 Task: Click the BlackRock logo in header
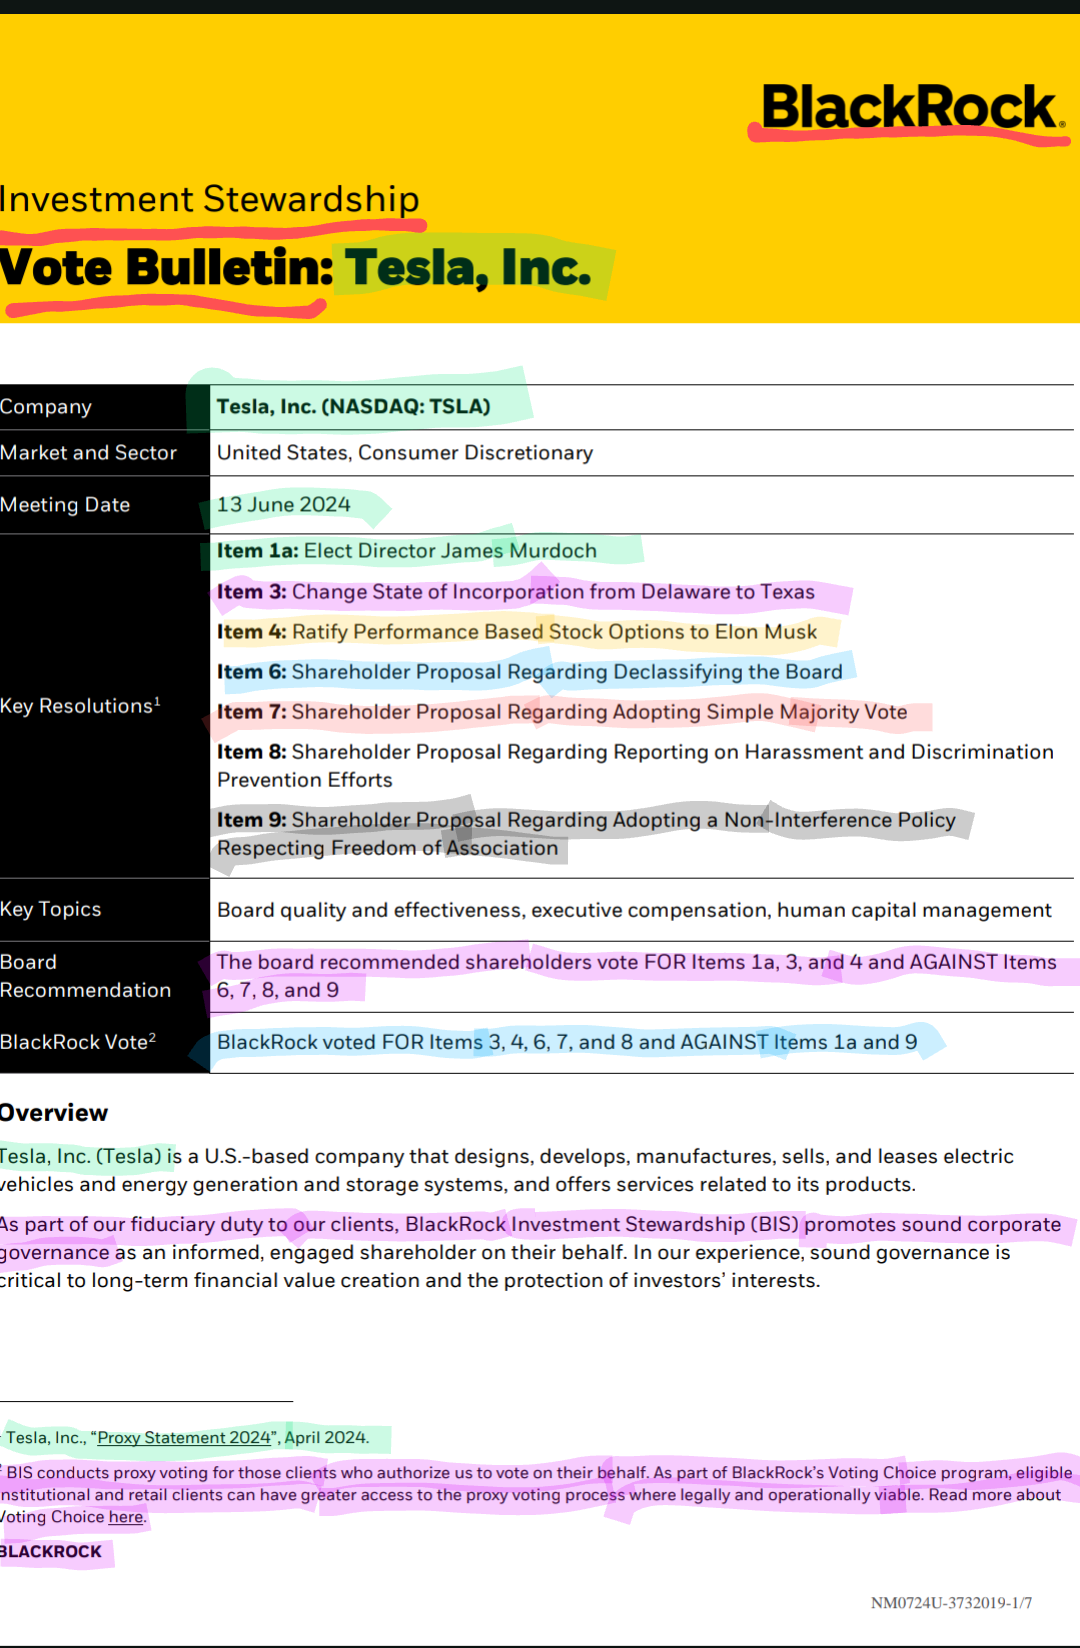(x=912, y=108)
